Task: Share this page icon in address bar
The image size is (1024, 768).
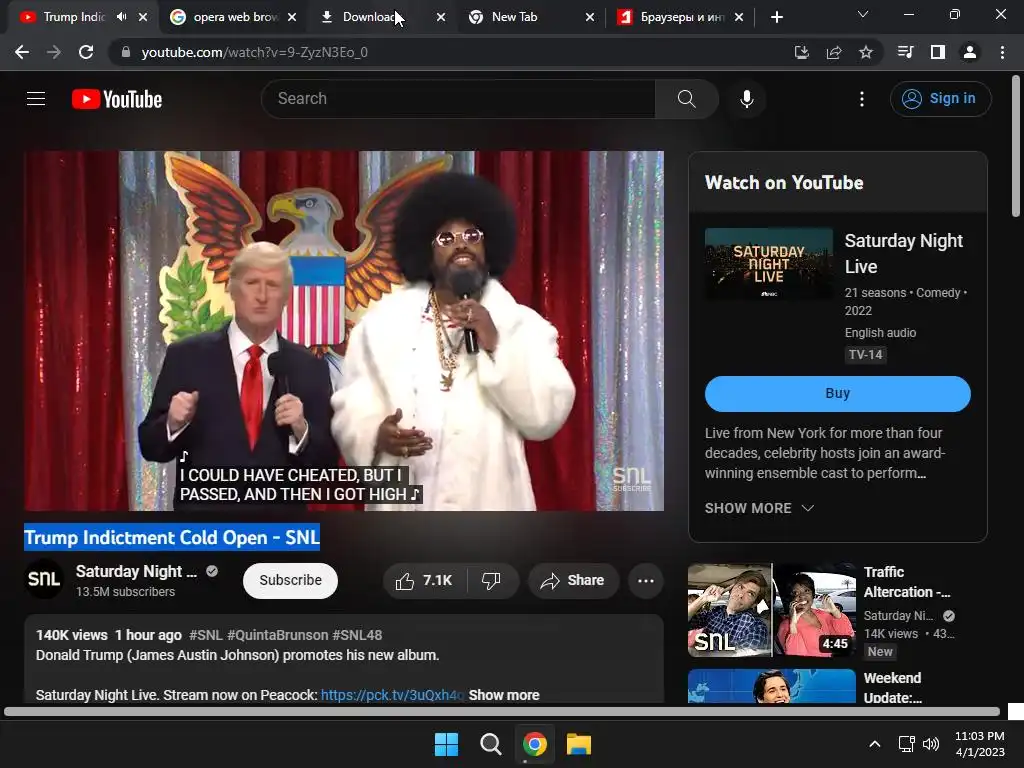Action: [834, 52]
